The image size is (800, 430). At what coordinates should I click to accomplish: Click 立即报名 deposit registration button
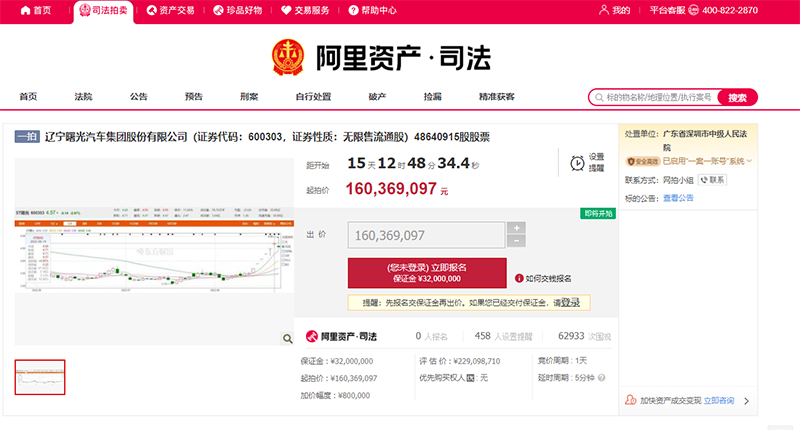427,273
